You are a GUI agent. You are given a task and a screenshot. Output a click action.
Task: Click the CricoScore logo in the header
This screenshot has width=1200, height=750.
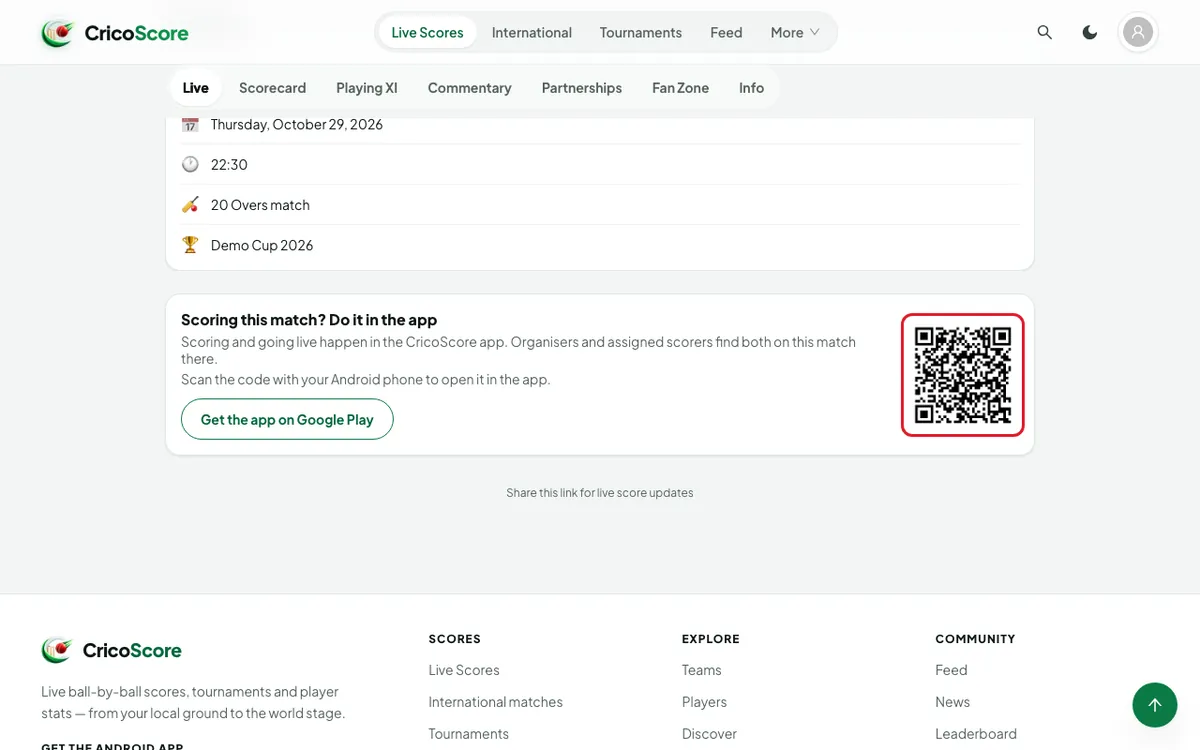tap(114, 33)
